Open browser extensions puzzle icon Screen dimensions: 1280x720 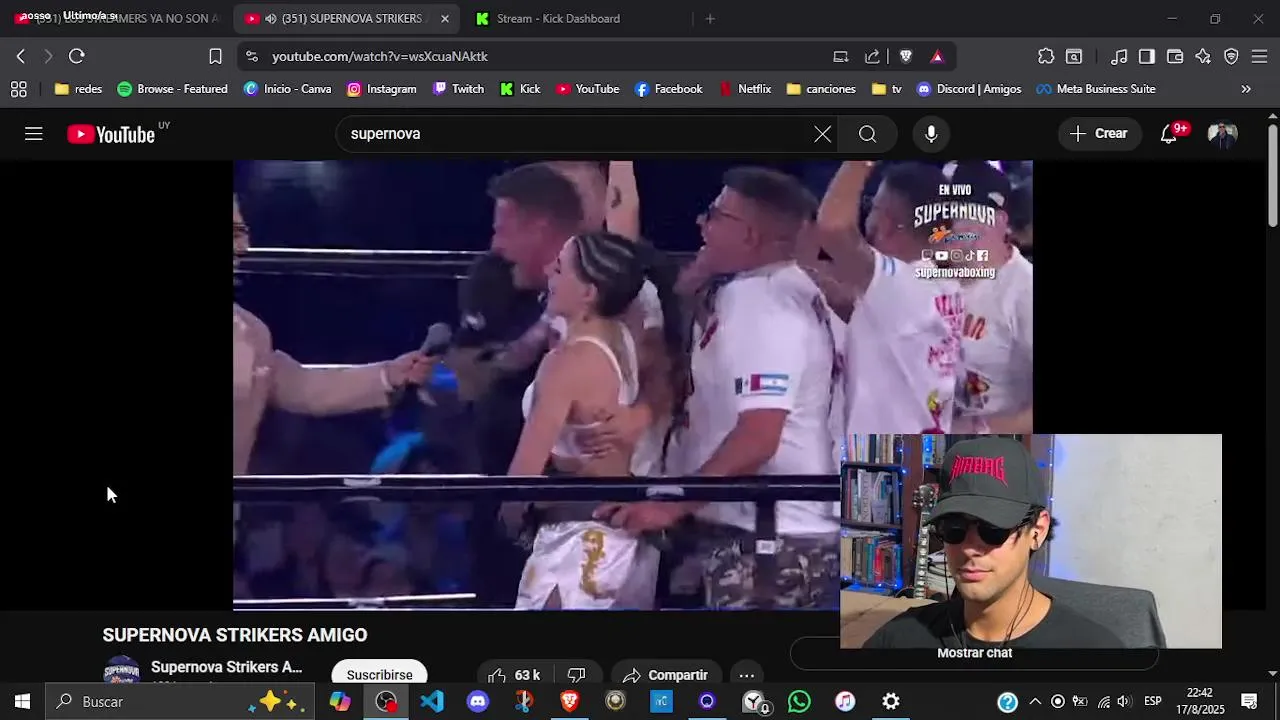pos(1046,56)
